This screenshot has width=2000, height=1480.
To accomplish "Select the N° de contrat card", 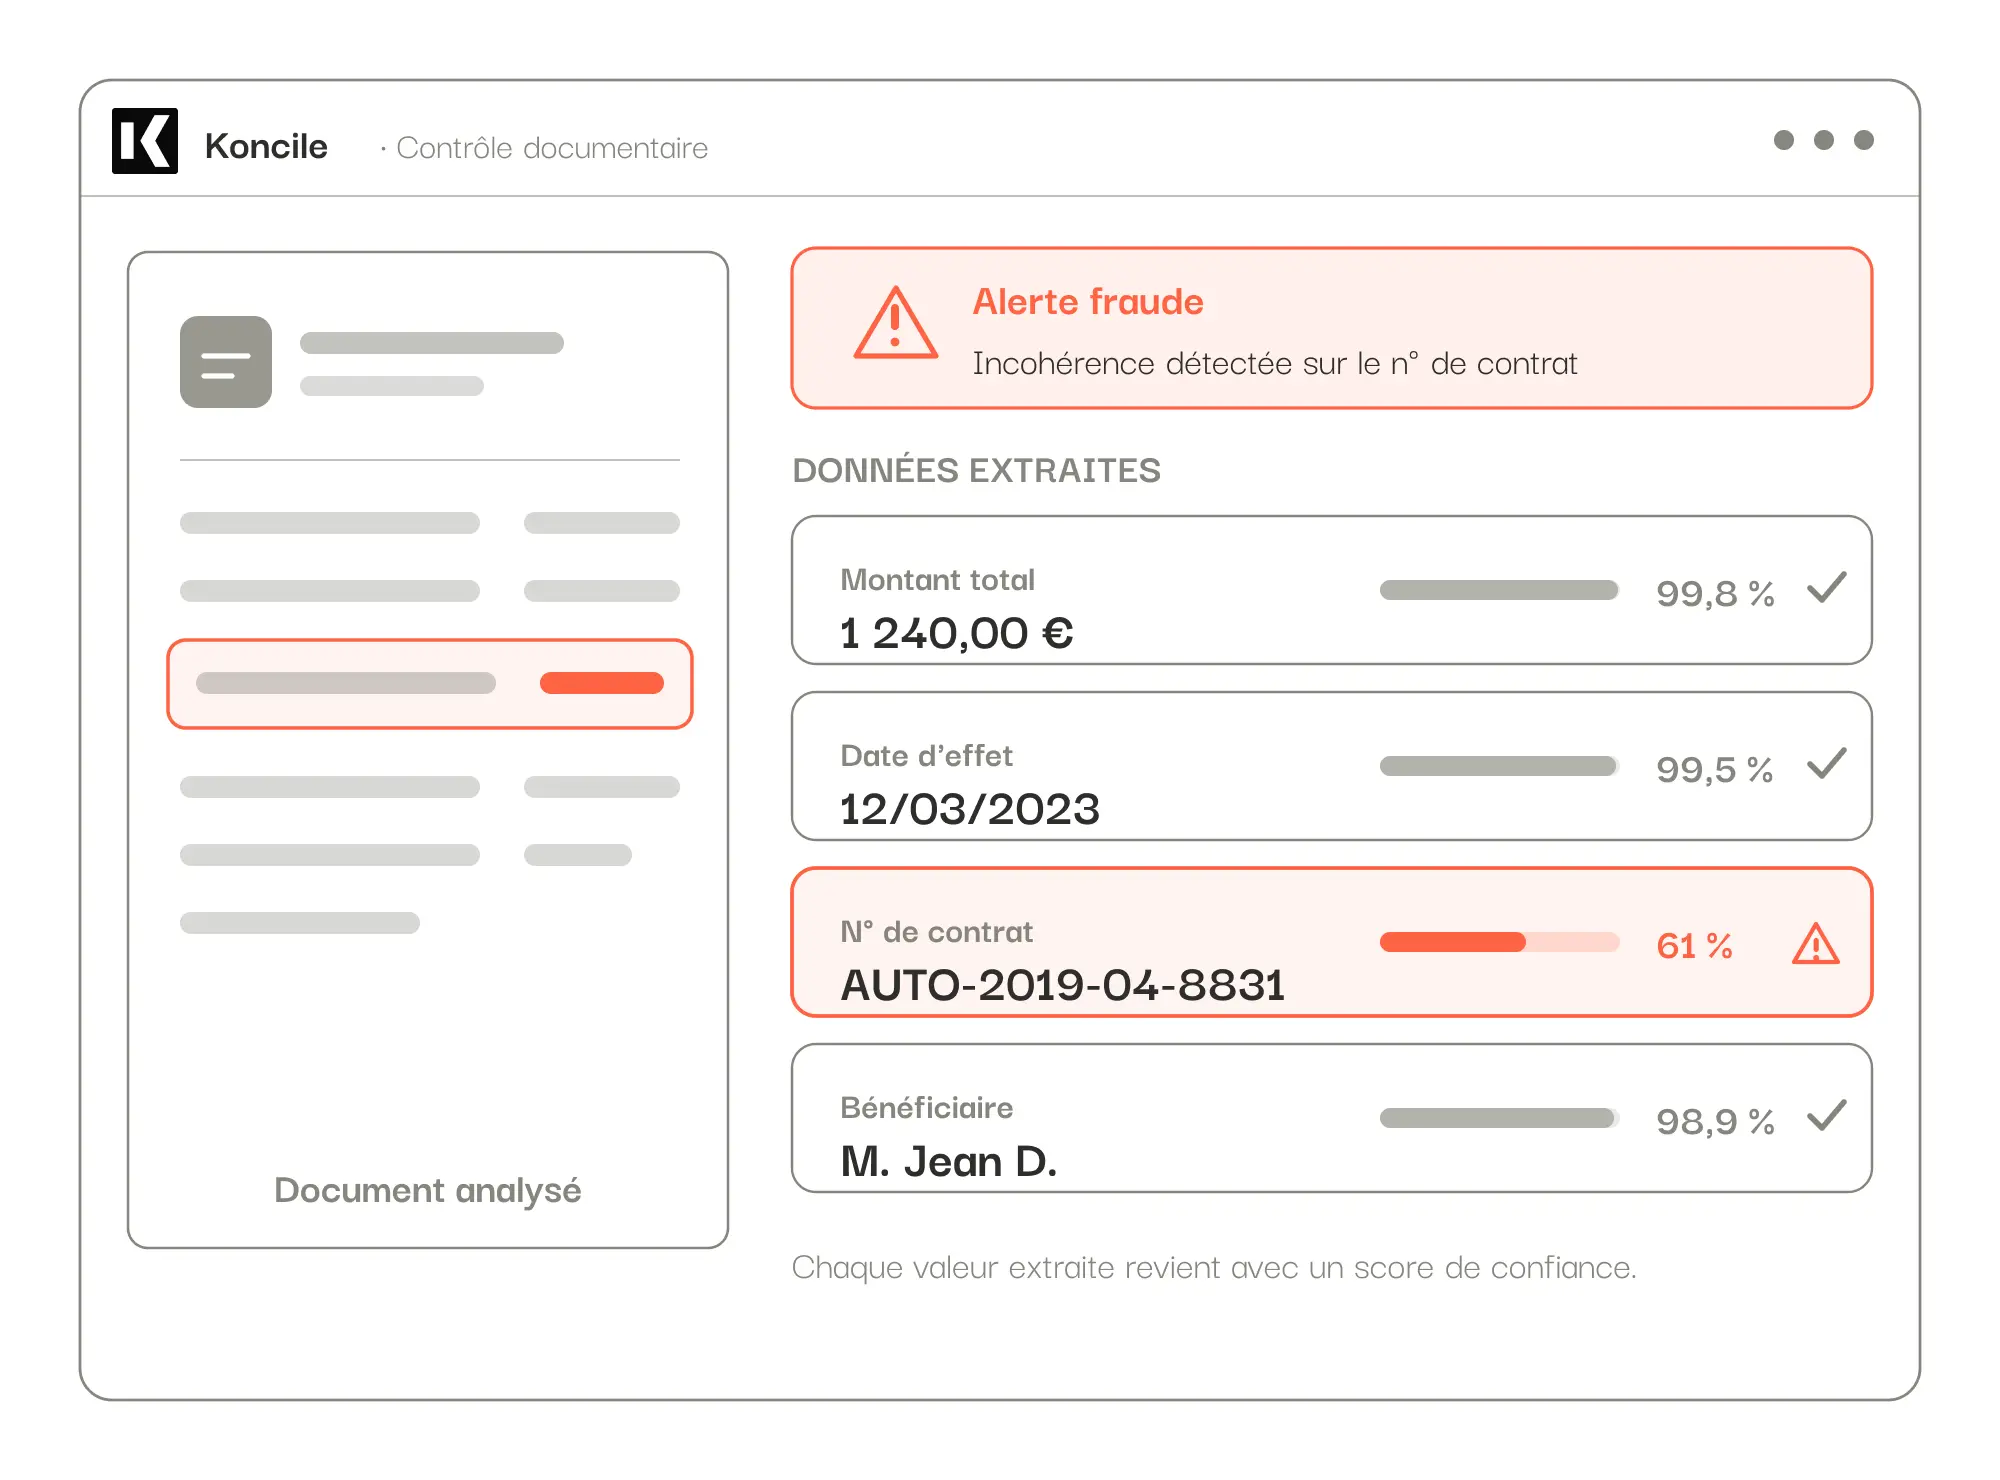I will point(1331,942).
